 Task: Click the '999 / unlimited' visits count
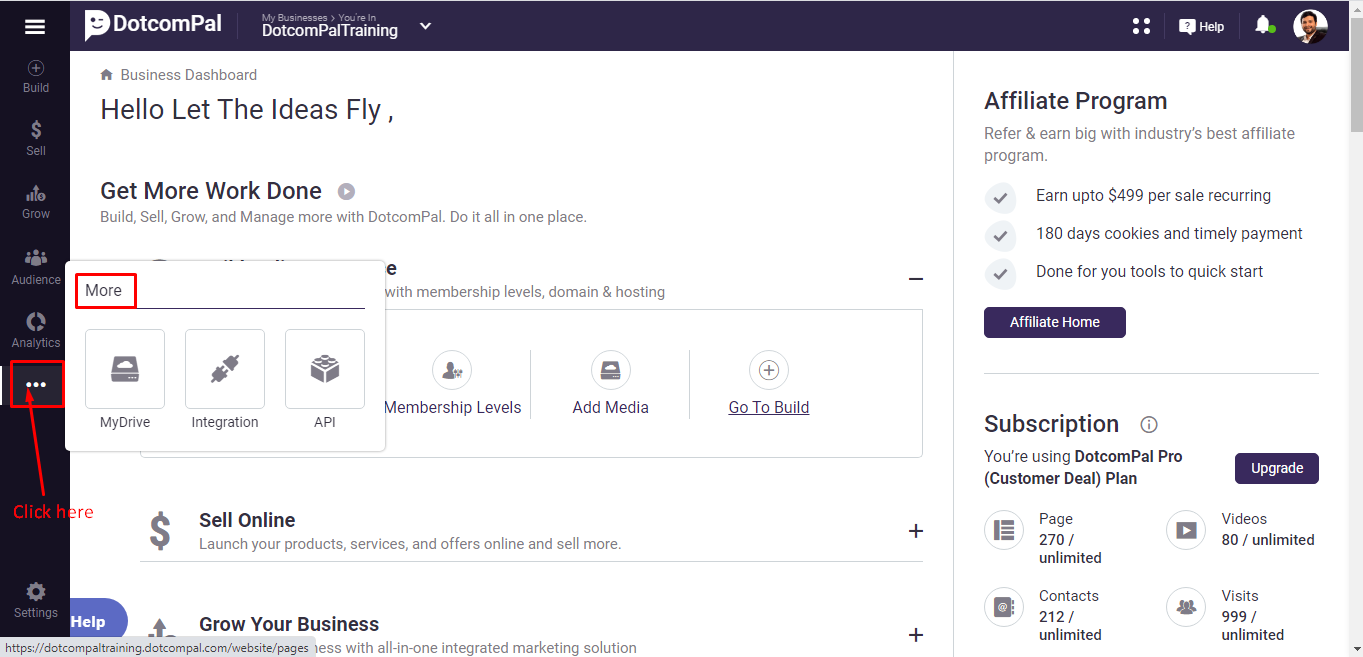coord(1253,626)
